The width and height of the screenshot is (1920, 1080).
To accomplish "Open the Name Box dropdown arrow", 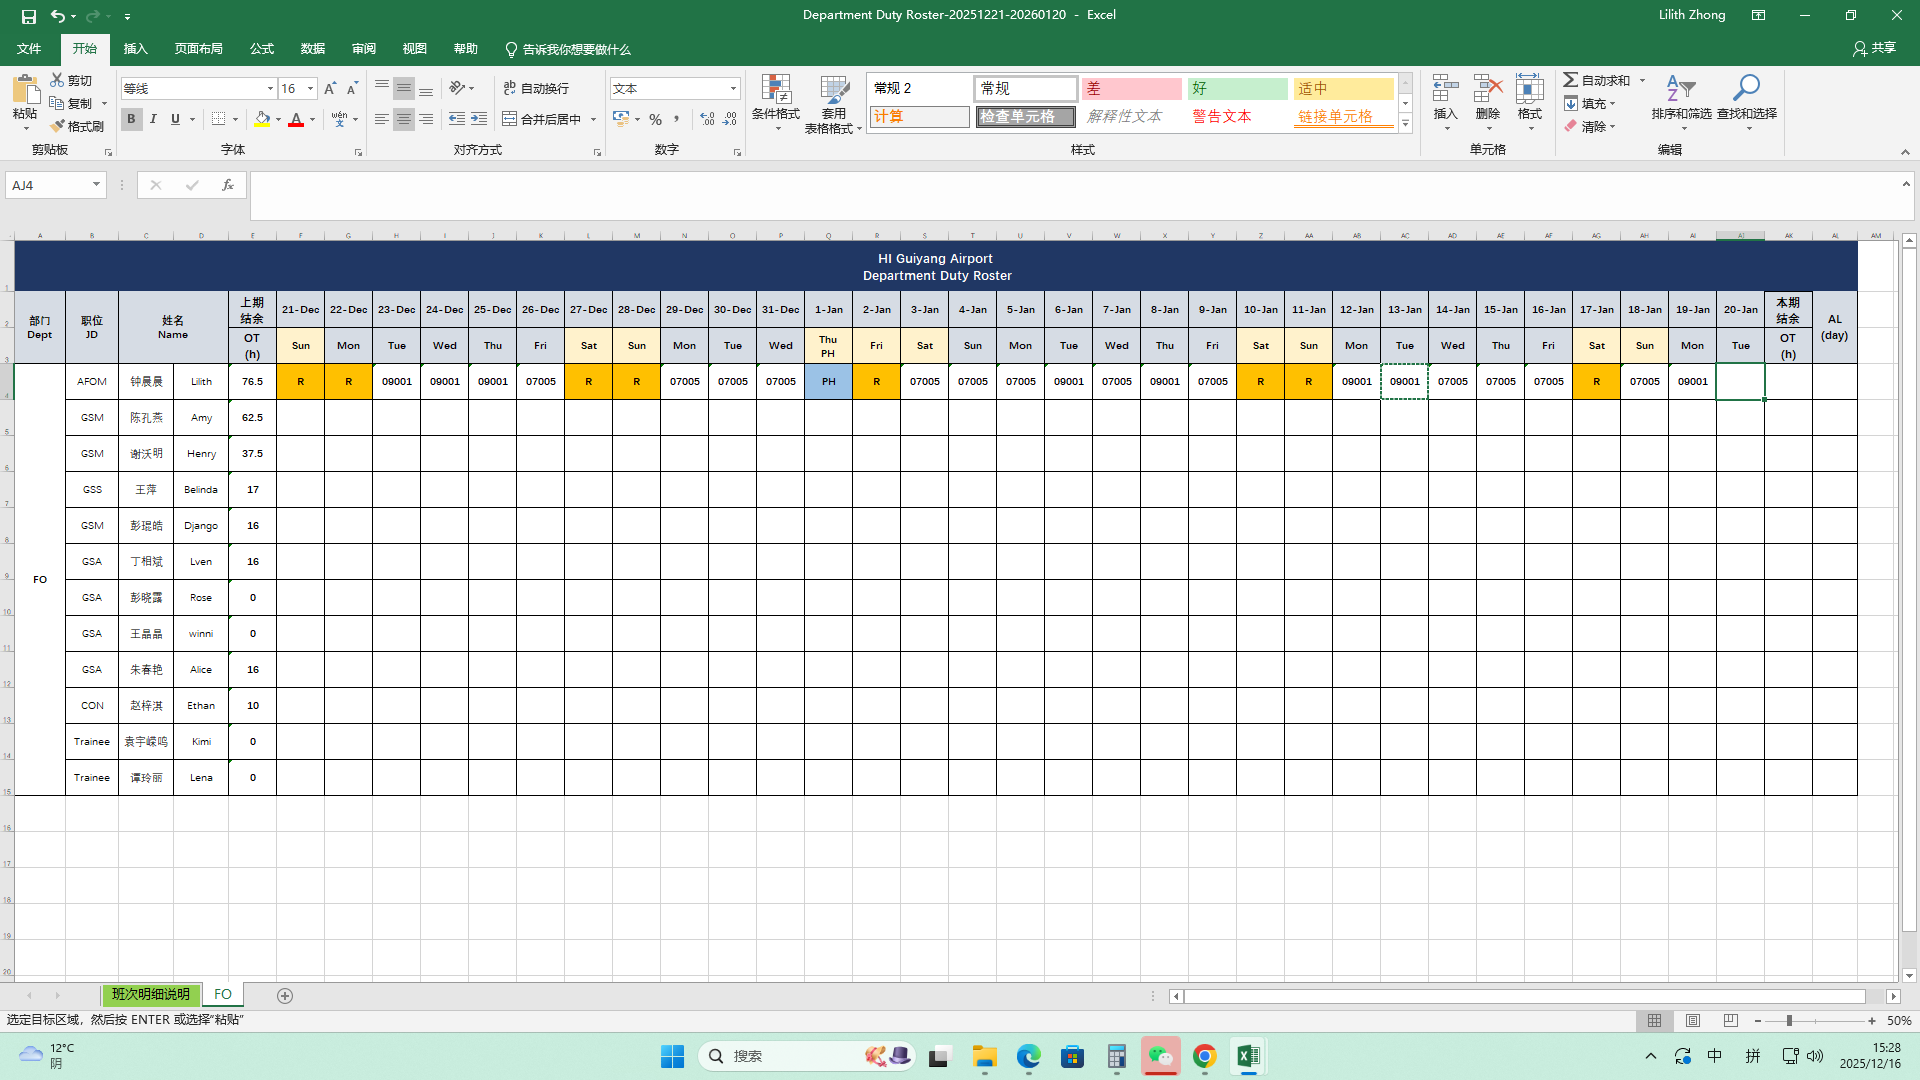I will click(x=96, y=185).
